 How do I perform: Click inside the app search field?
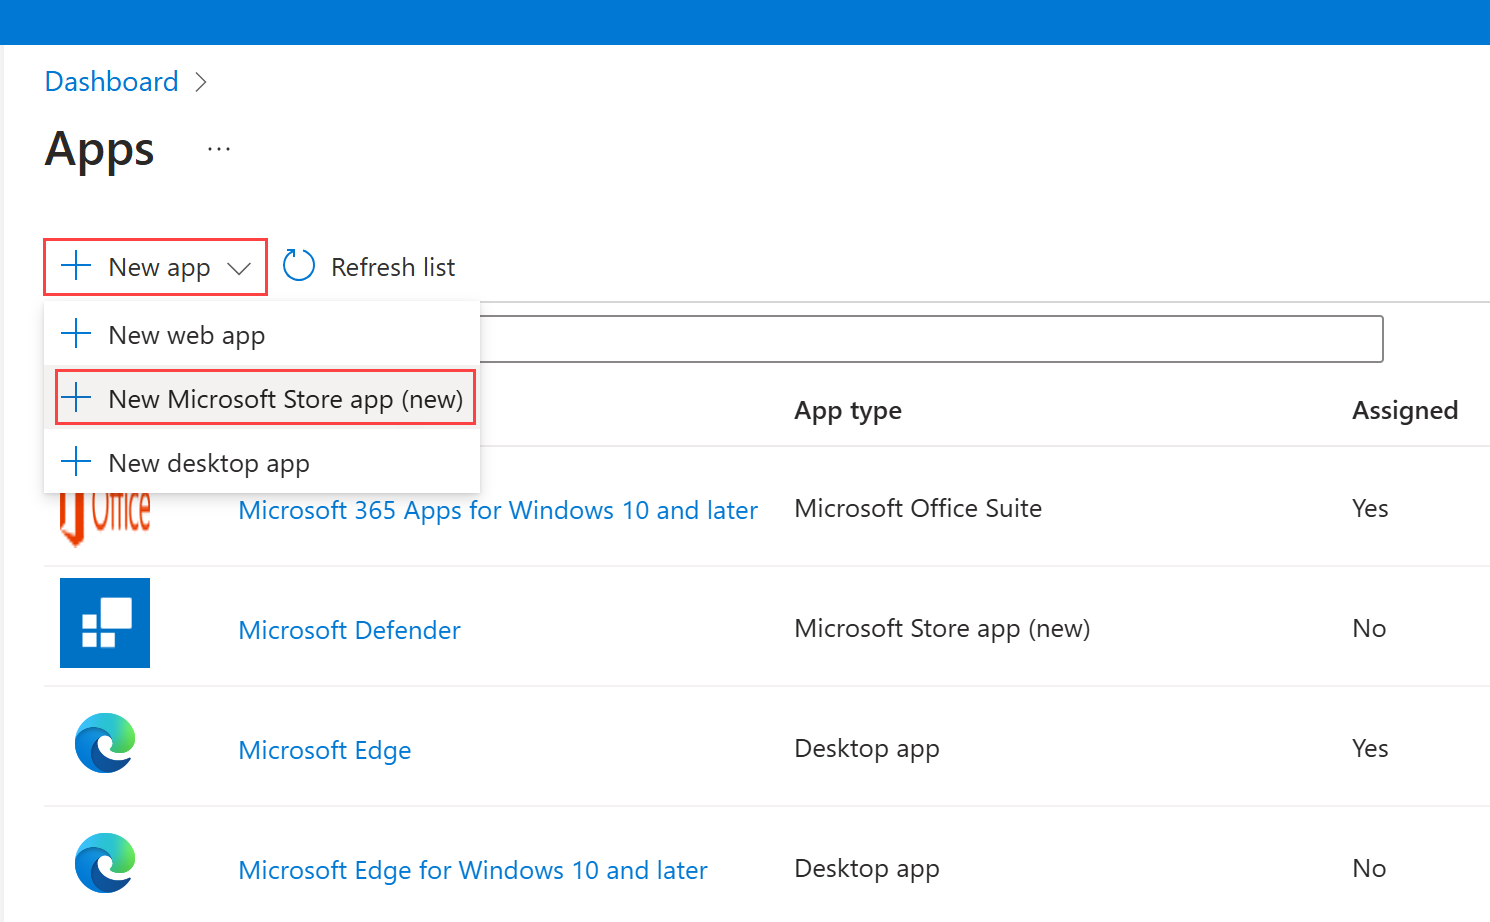point(930,339)
